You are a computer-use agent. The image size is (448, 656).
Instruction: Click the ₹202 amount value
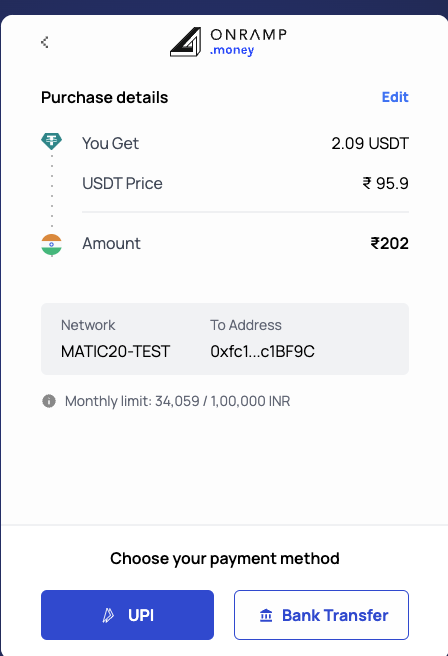(389, 243)
